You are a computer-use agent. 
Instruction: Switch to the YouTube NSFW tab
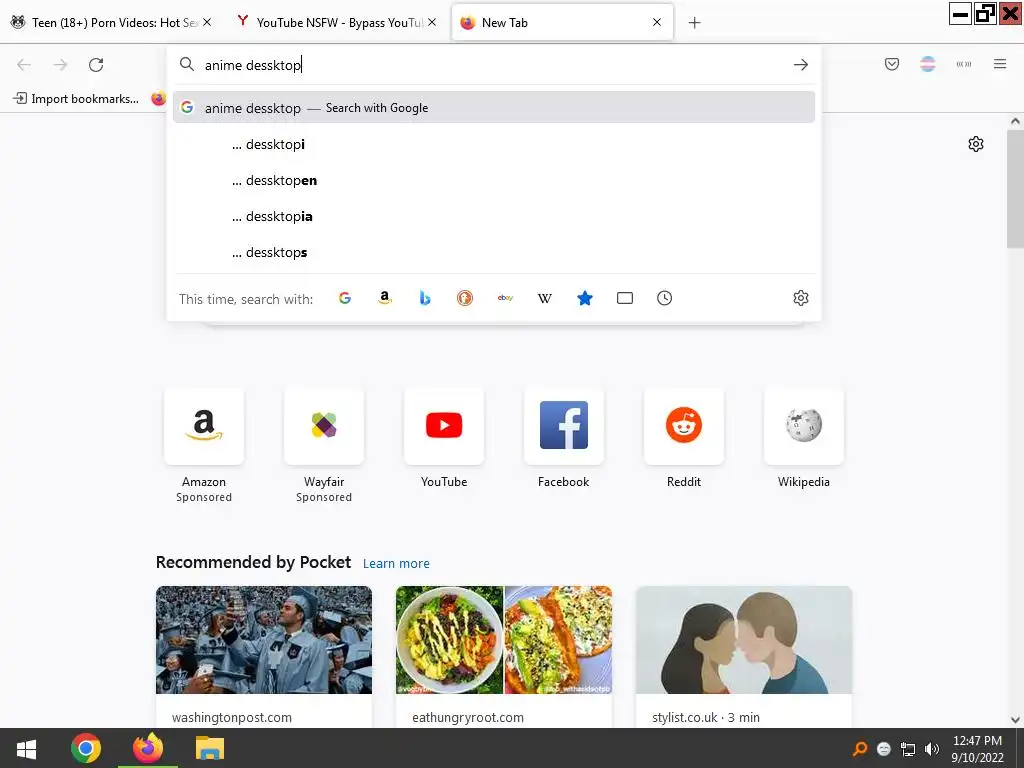coord(332,22)
